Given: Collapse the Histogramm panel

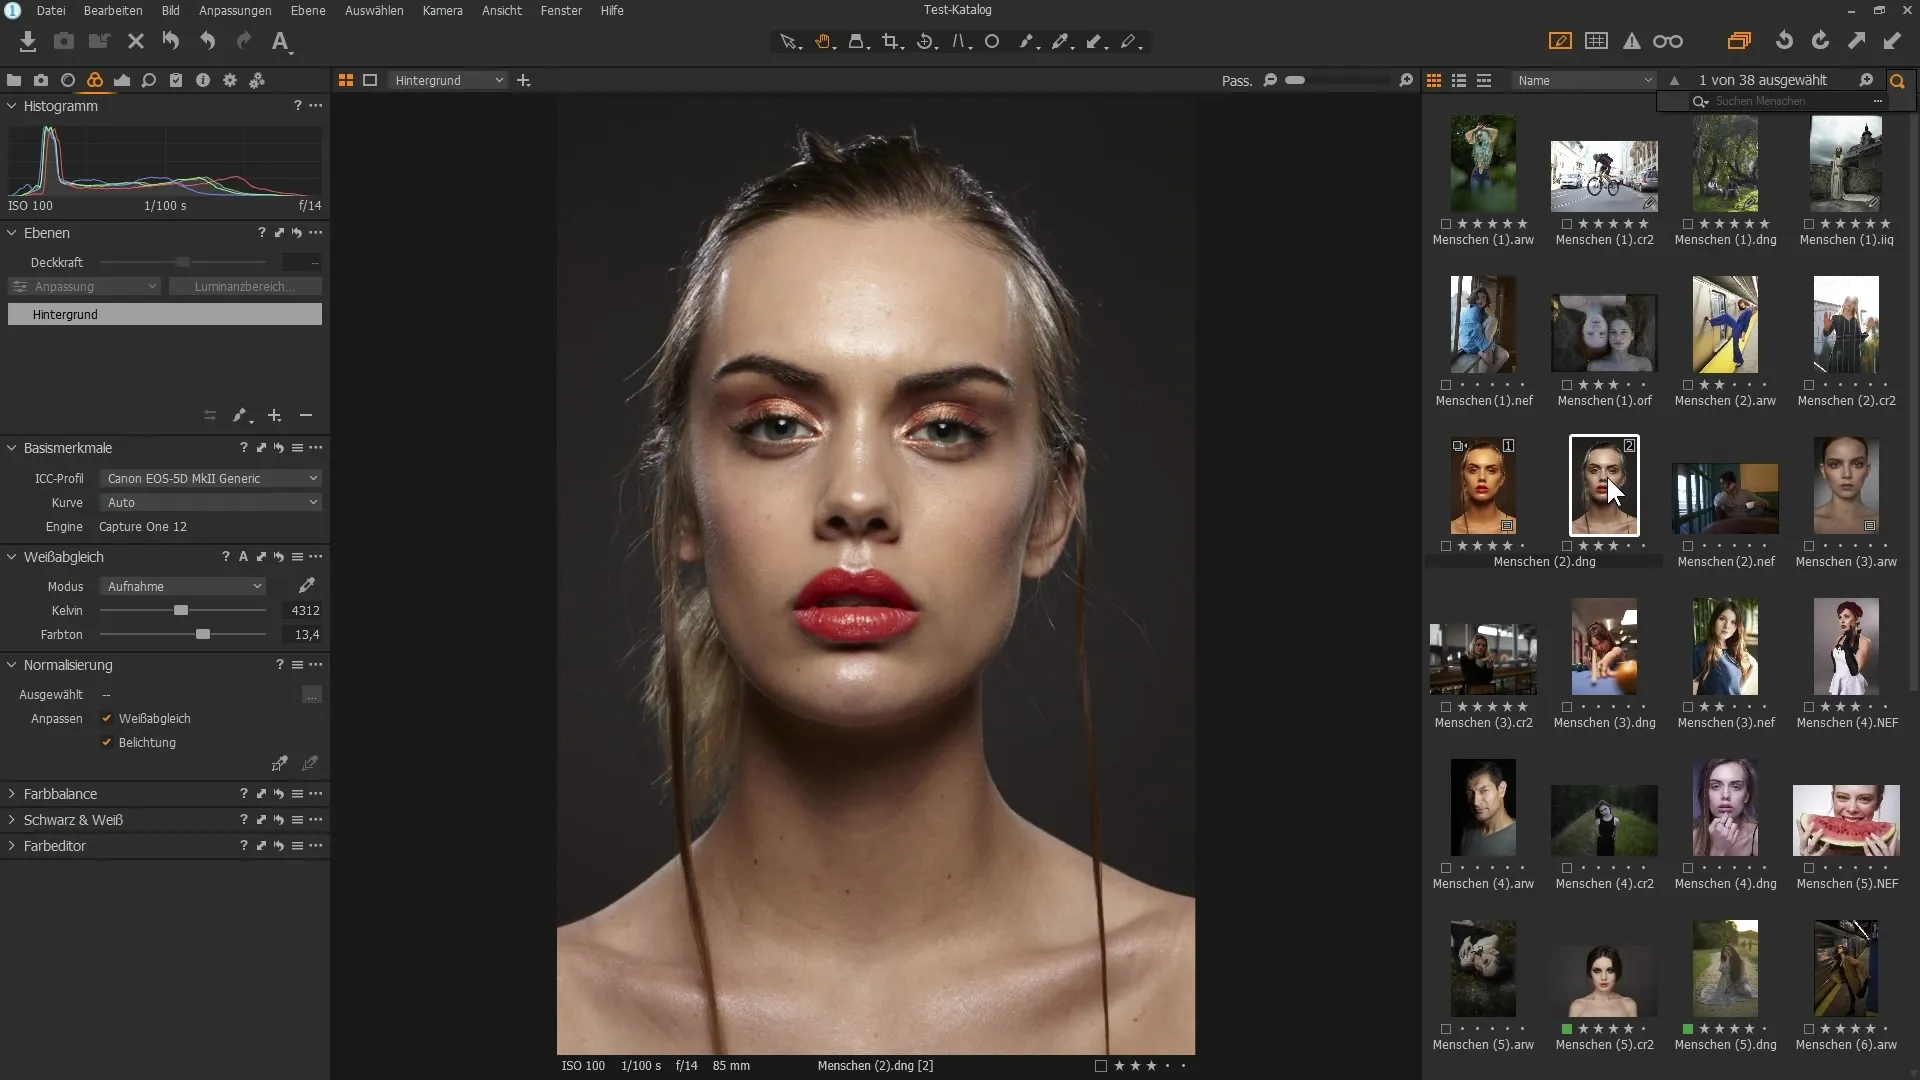Looking at the screenshot, I should tap(11, 106).
